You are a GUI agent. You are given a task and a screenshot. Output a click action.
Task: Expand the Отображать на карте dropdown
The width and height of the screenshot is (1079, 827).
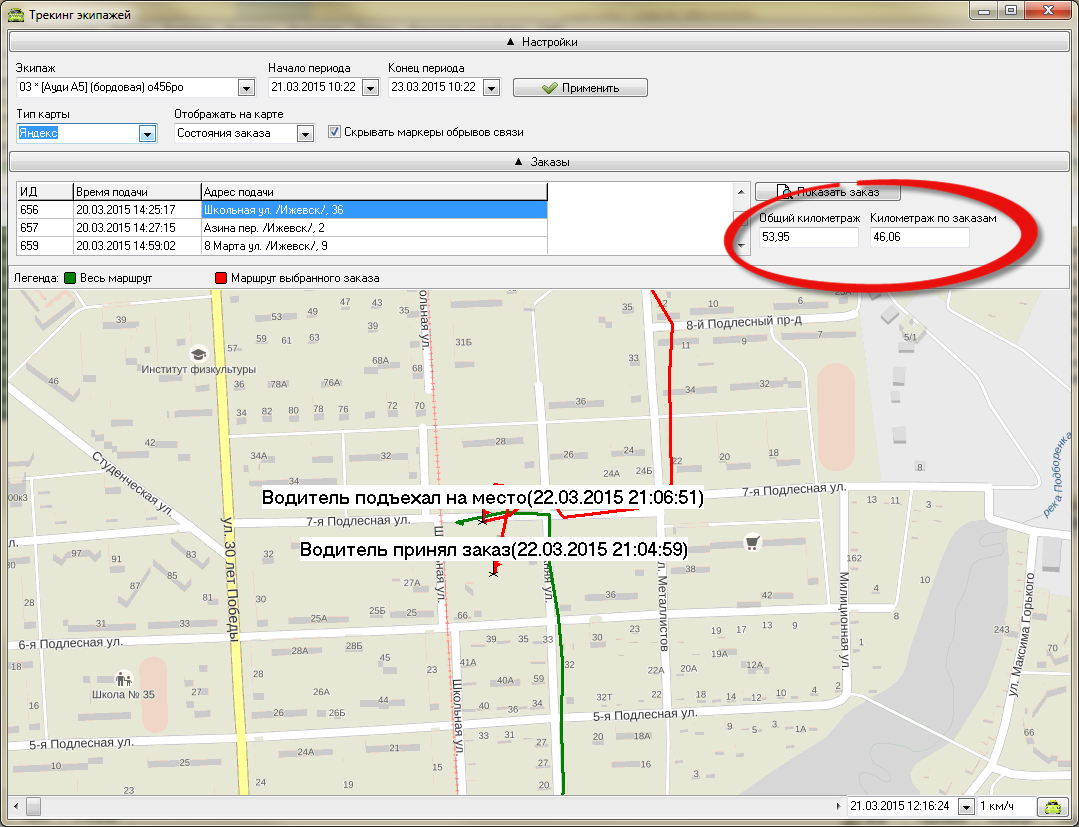coord(305,133)
